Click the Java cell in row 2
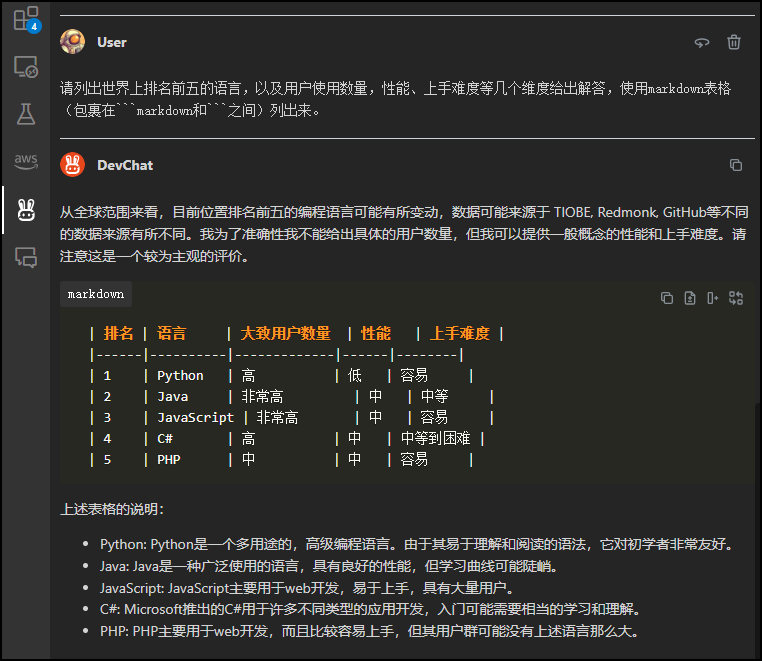This screenshot has height=661, width=762. pyautogui.click(x=173, y=397)
